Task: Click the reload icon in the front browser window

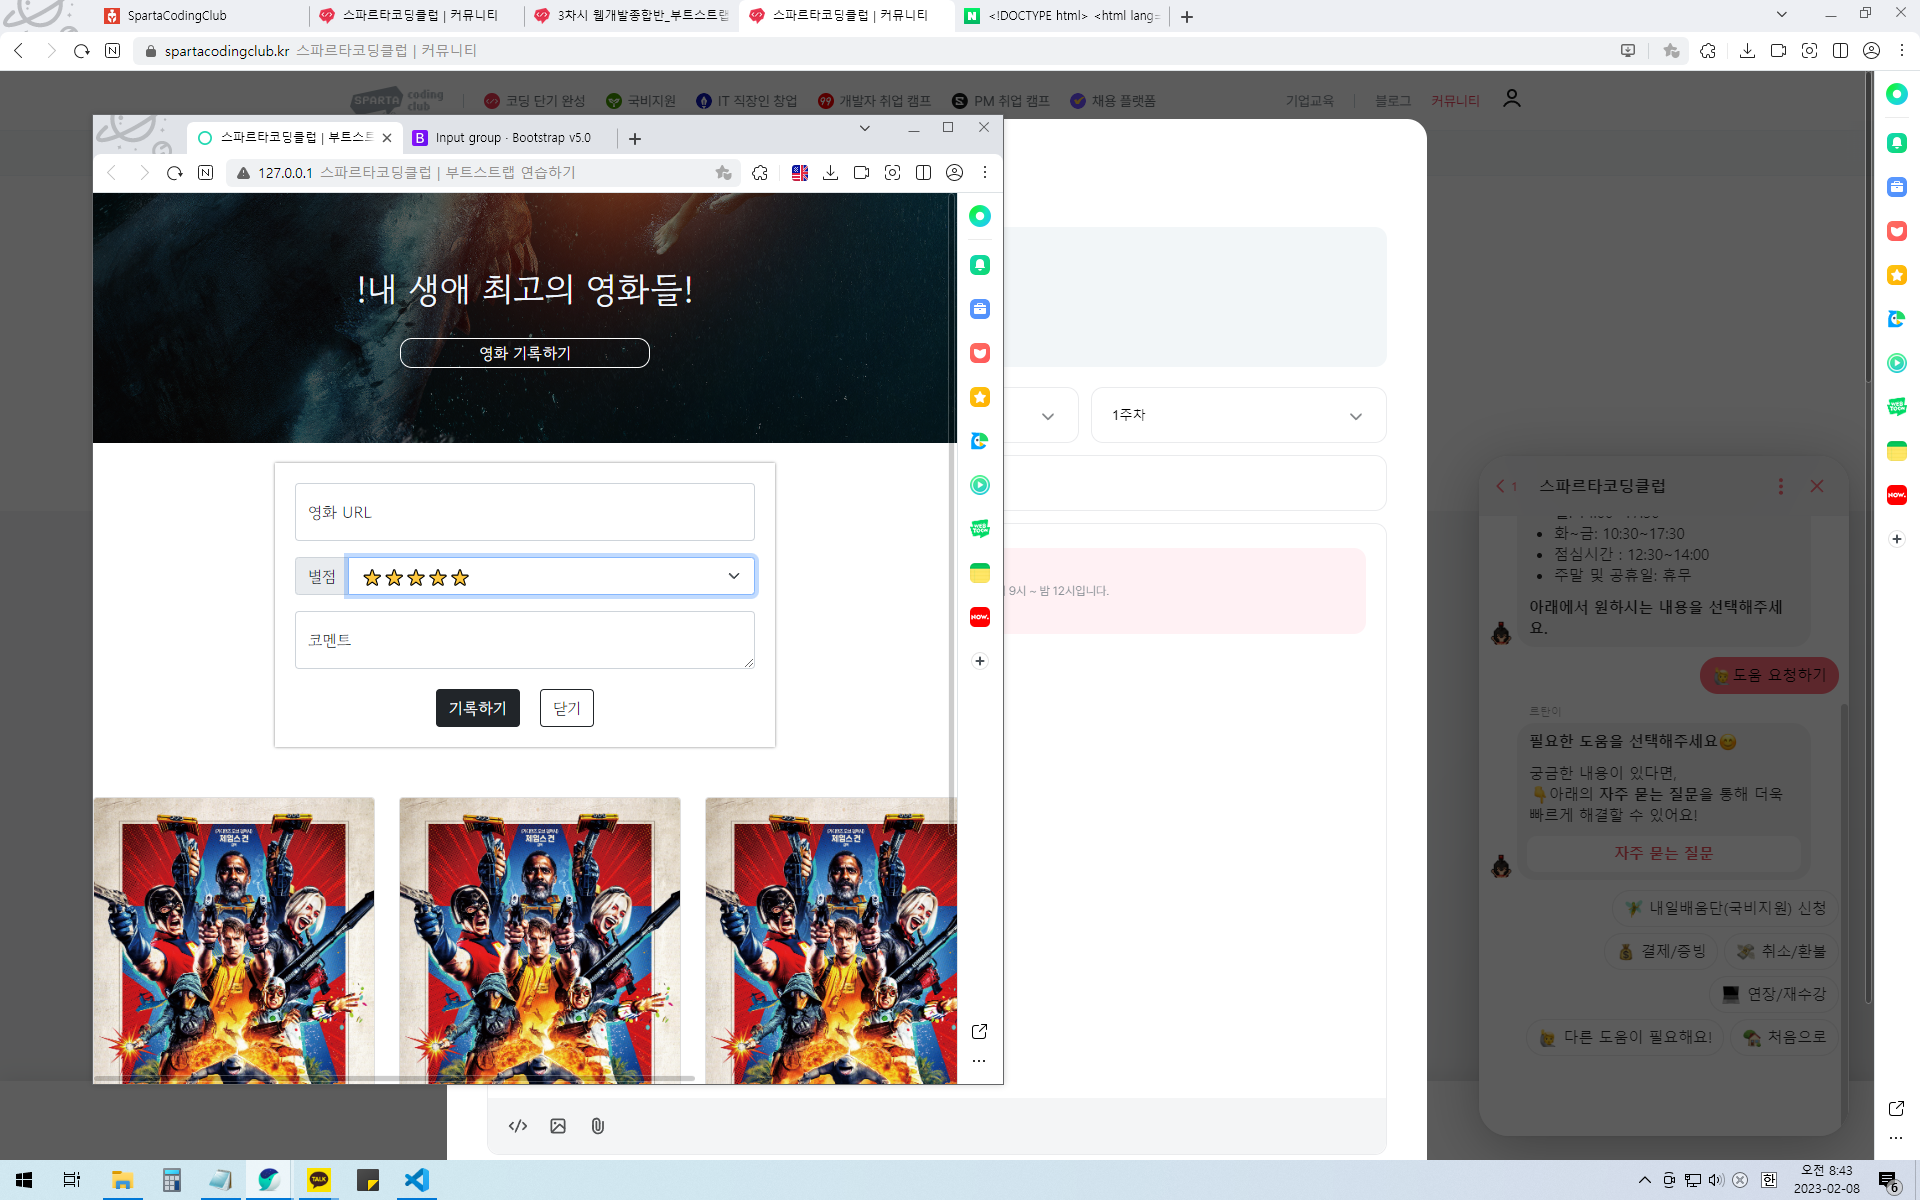Action: [x=175, y=173]
